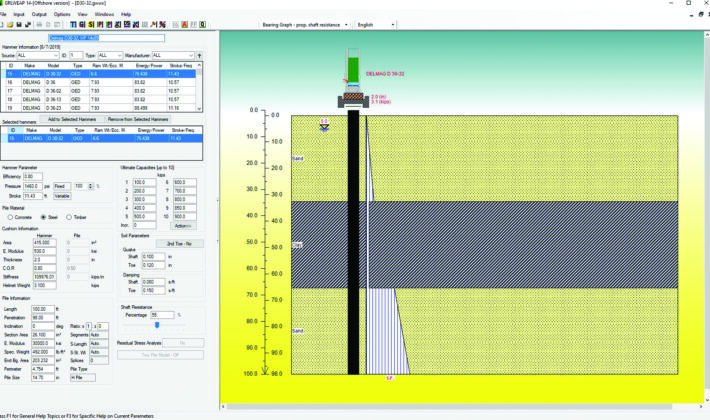
Task: Adjust the Shaft Resistance percentage slider
Action: (x=157, y=325)
